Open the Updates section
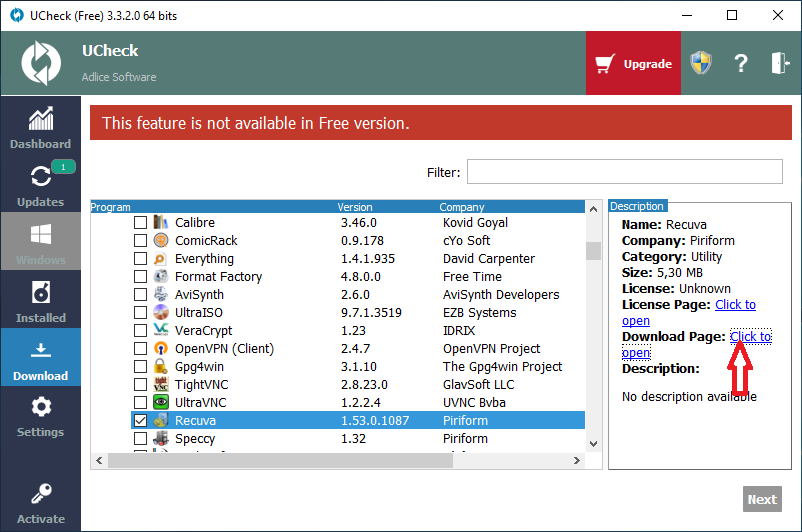 pyautogui.click(x=40, y=185)
